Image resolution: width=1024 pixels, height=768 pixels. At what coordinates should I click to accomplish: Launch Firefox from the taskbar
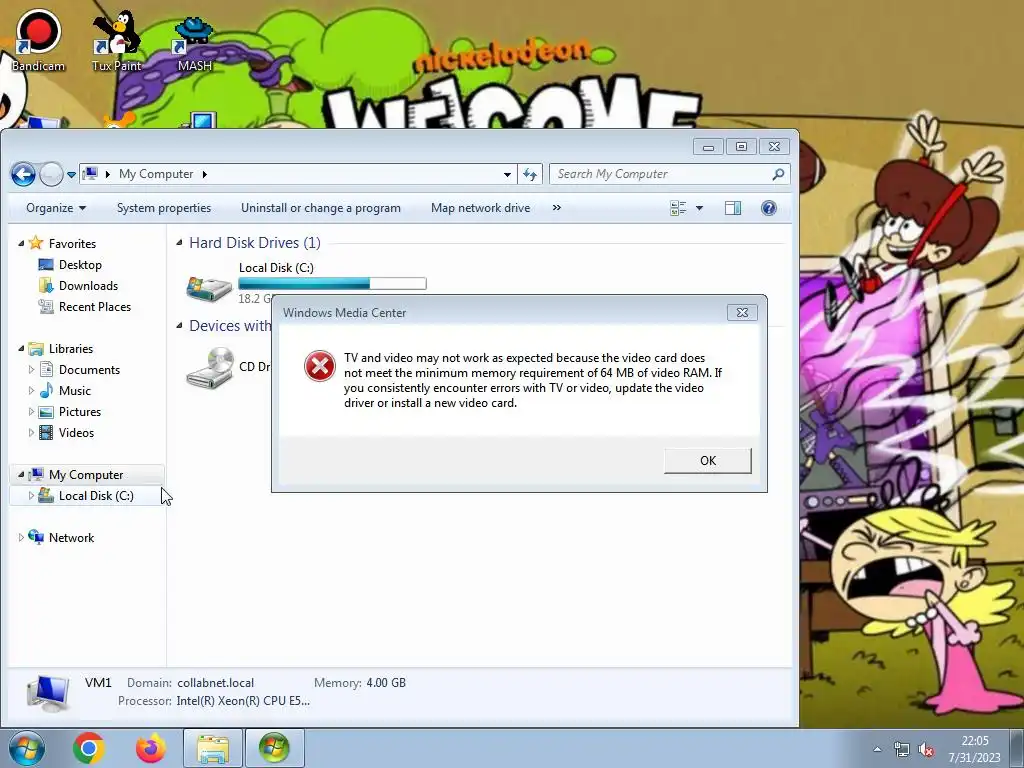coord(151,748)
